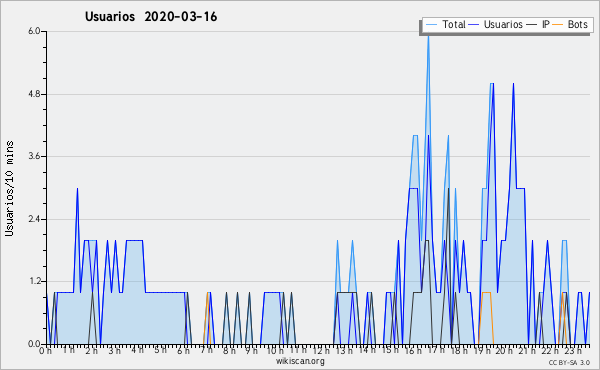Click the x-axis label '13 h'

tap(344, 350)
